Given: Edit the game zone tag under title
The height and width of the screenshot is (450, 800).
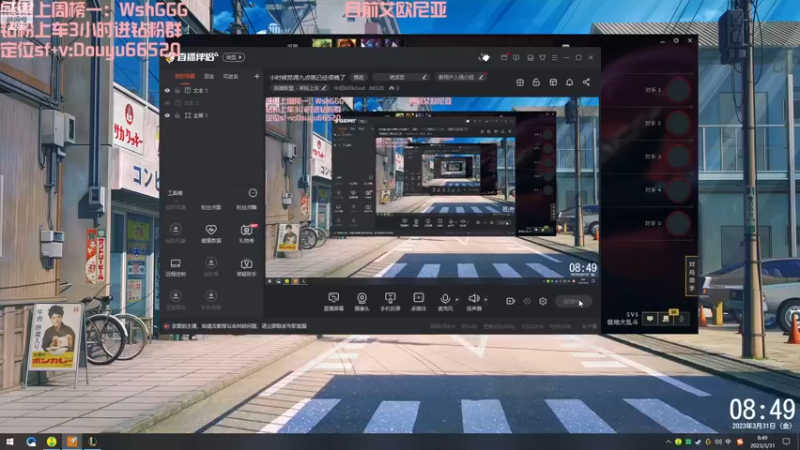Looking at the screenshot, I should tap(299, 88).
